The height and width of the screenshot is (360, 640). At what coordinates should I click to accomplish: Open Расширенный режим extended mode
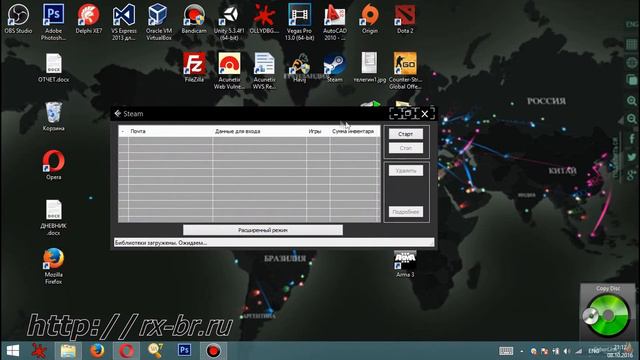(x=263, y=230)
